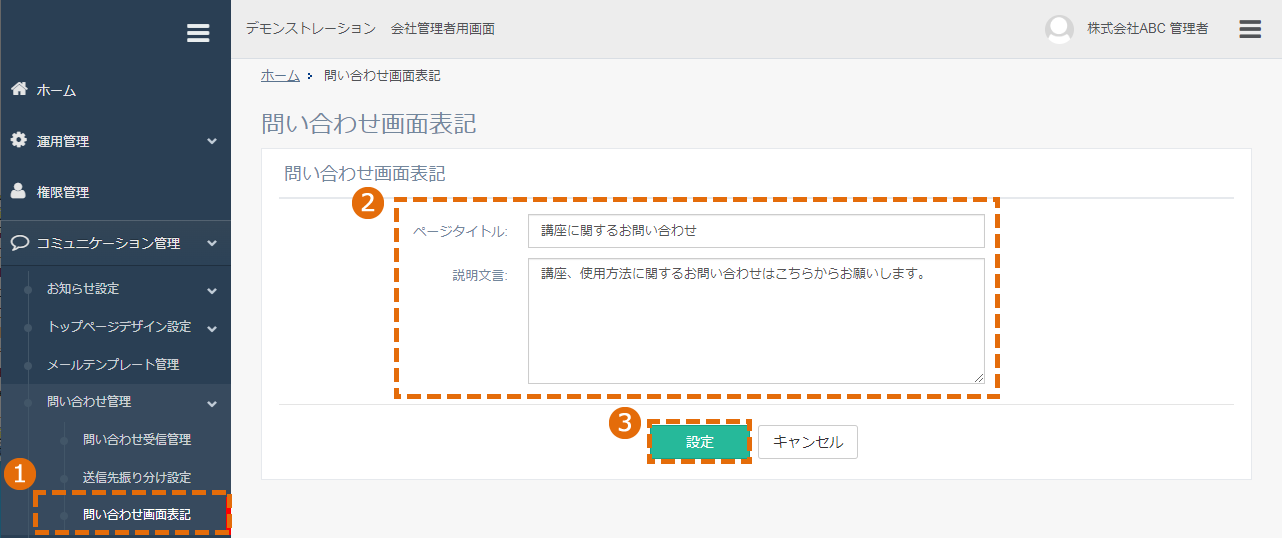Expand the お知らせ設定 chevron
Image resolution: width=1282 pixels, height=538 pixels.
point(212,290)
